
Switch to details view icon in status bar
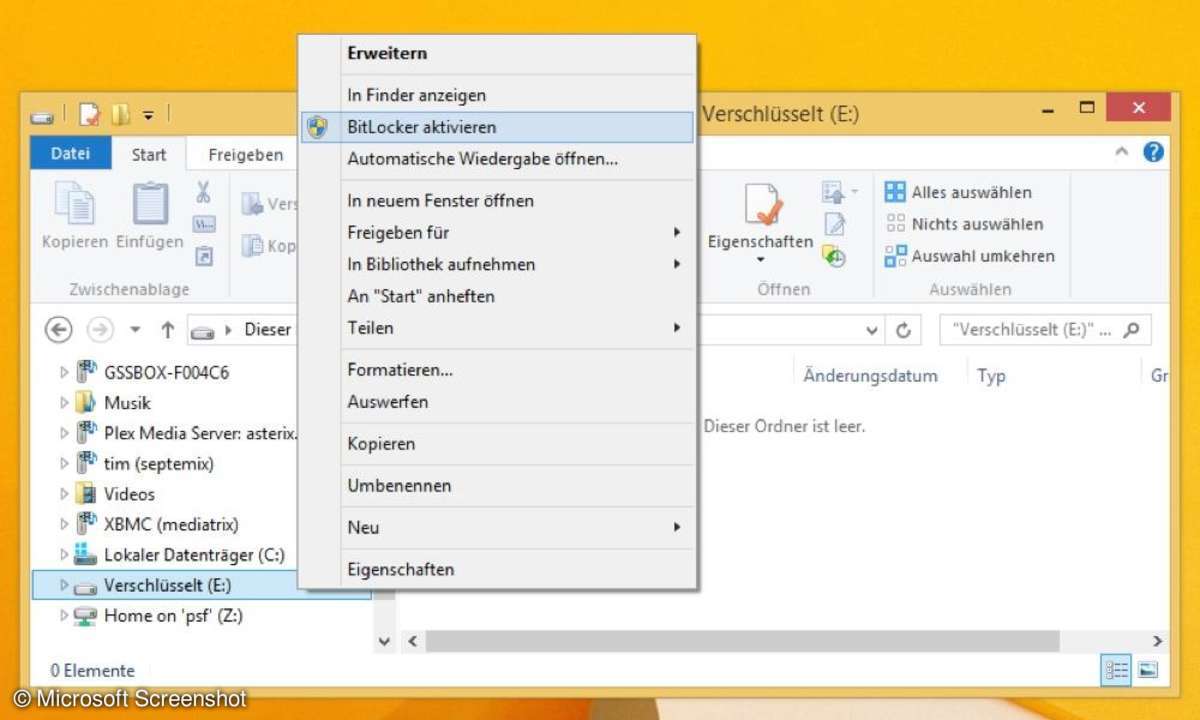click(x=1117, y=670)
